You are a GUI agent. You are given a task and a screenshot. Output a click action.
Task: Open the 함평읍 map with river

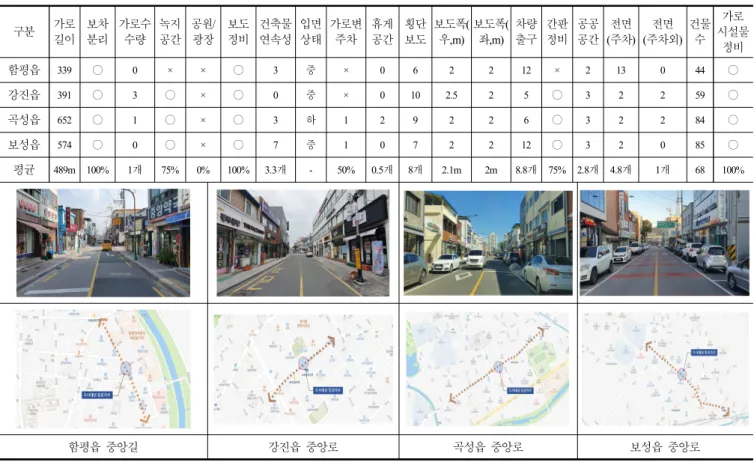pyautogui.click(x=103, y=369)
